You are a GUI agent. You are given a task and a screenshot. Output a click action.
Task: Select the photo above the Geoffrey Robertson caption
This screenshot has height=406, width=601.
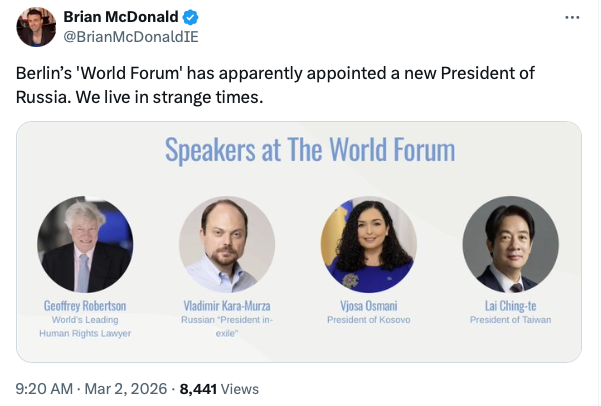(x=85, y=244)
